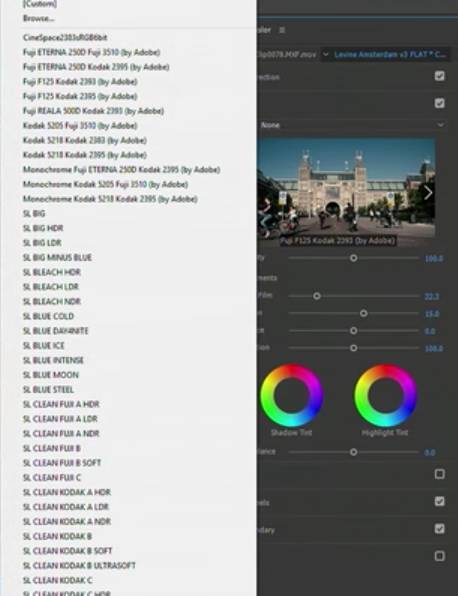458x596 pixels.
Task: Click the Intensity slider handle
Action: (x=353, y=258)
